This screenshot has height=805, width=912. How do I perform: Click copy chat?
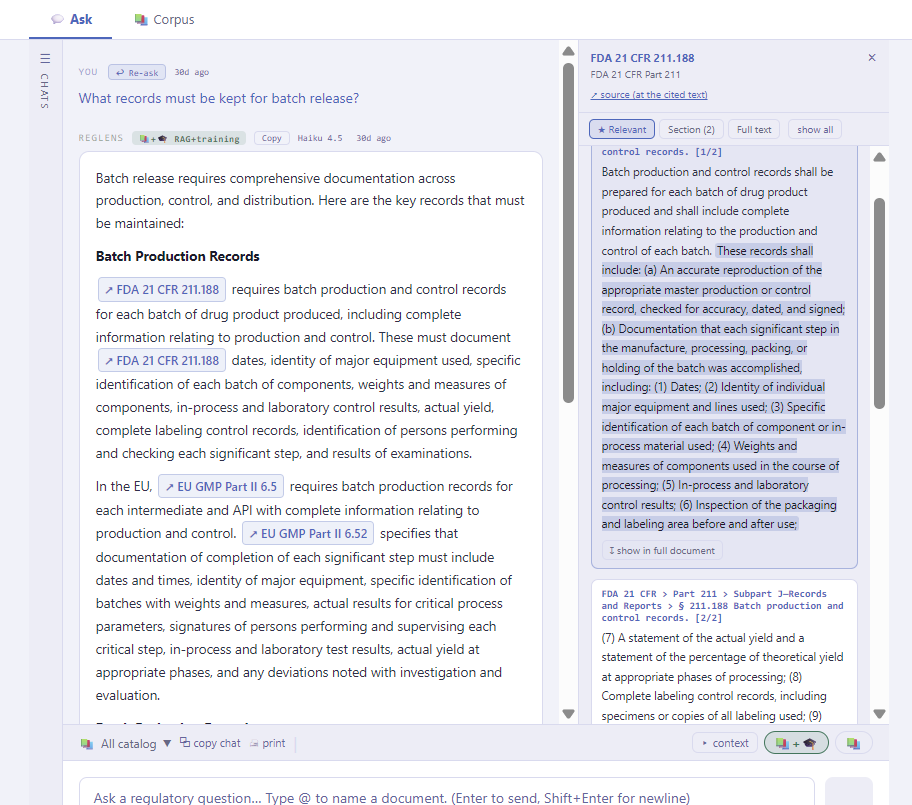click(x=210, y=743)
